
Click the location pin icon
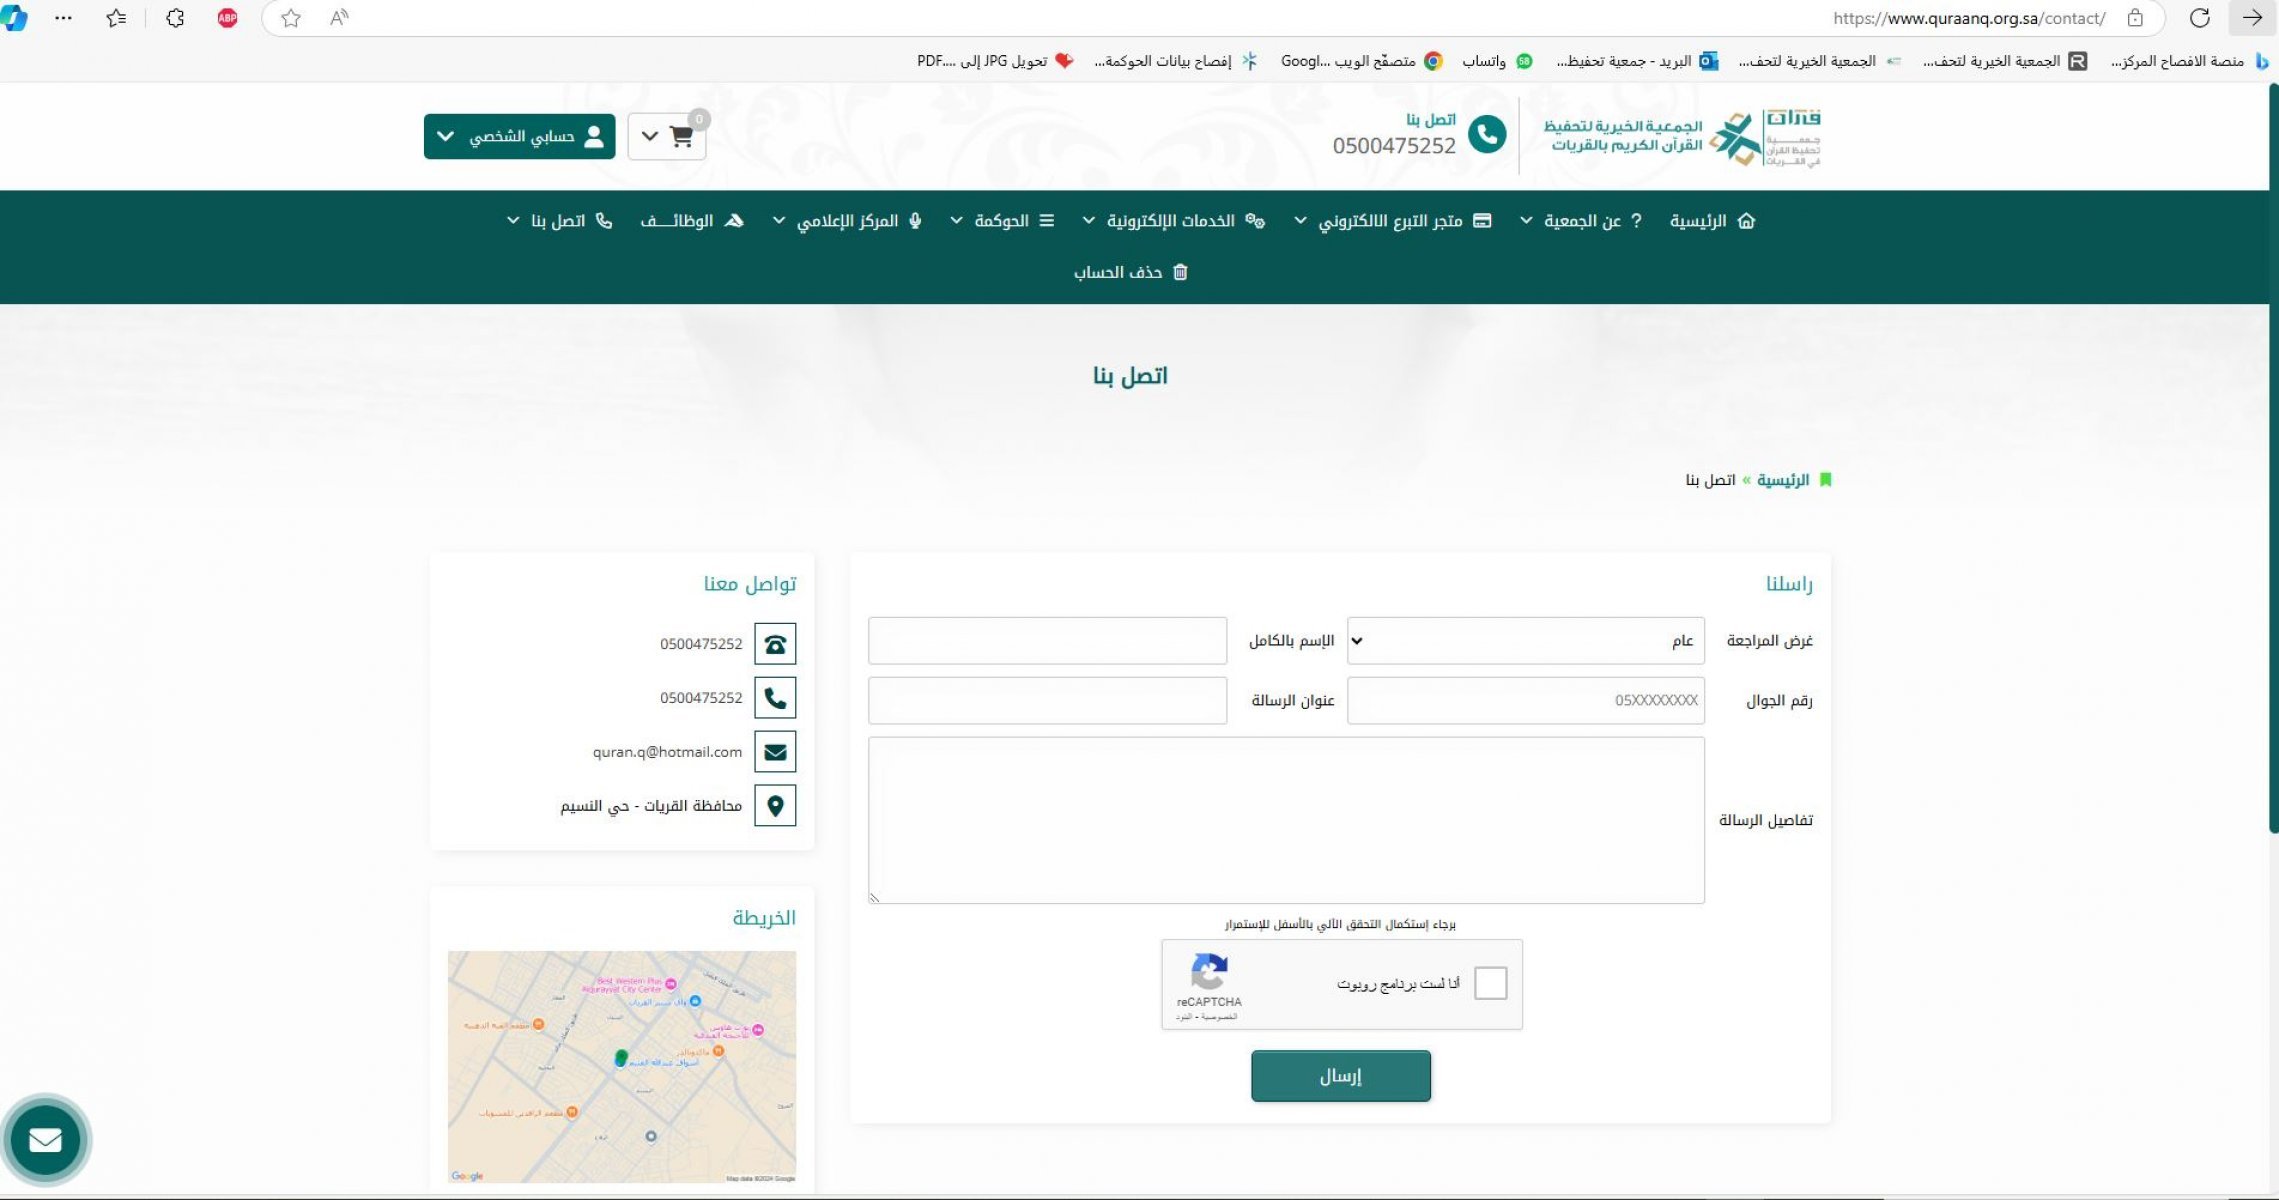(775, 806)
